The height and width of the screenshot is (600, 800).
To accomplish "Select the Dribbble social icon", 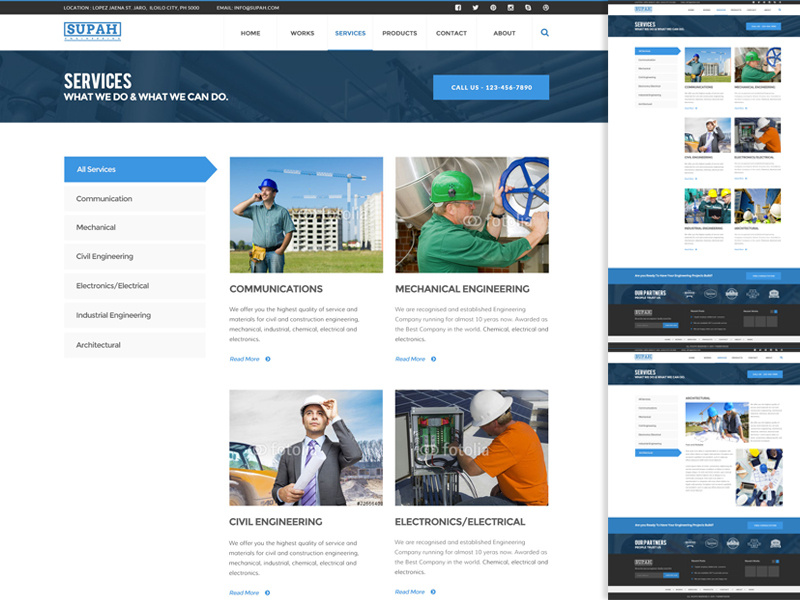I will (546, 8).
